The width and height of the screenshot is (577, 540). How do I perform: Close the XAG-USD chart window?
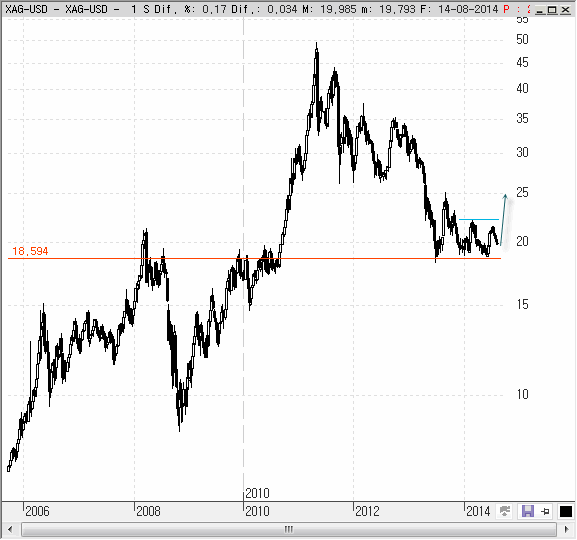click(566, 10)
